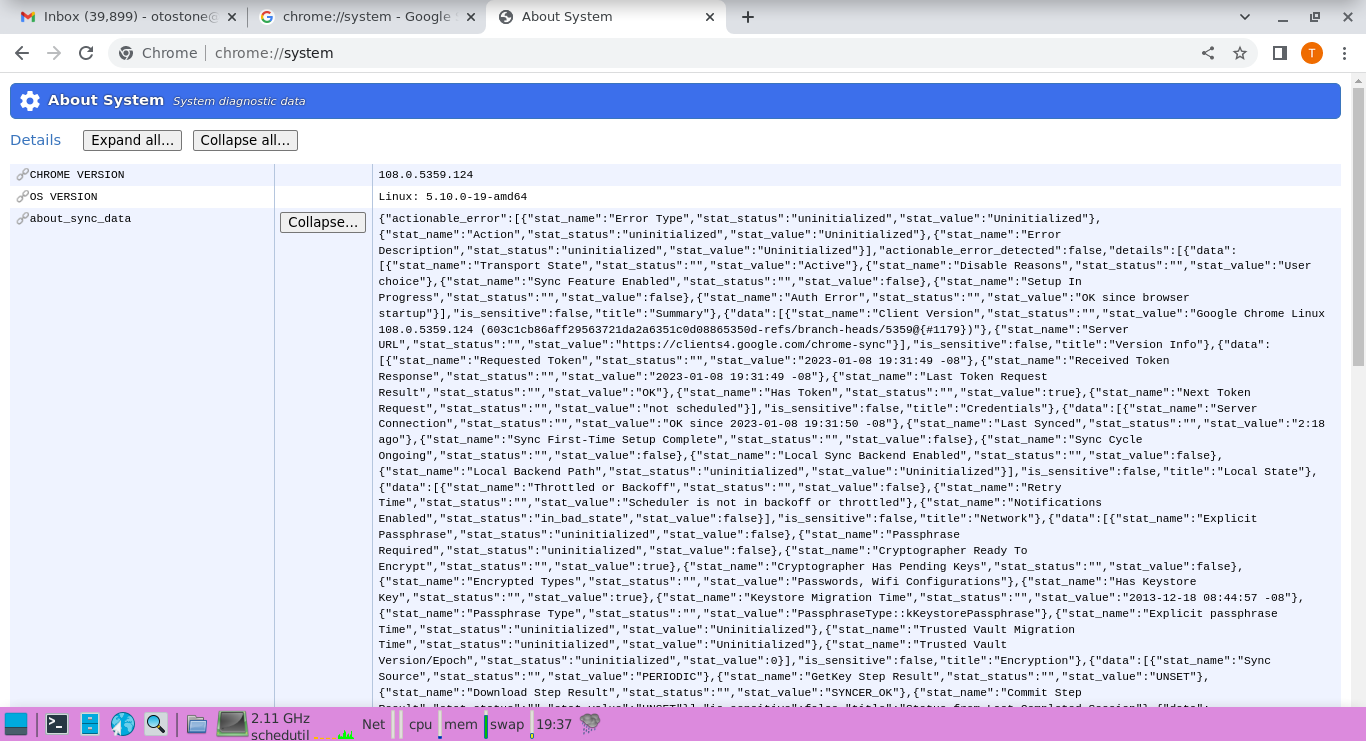Go back using the browser back arrow
Image resolution: width=1366 pixels, height=741 pixels.
pos(22,53)
